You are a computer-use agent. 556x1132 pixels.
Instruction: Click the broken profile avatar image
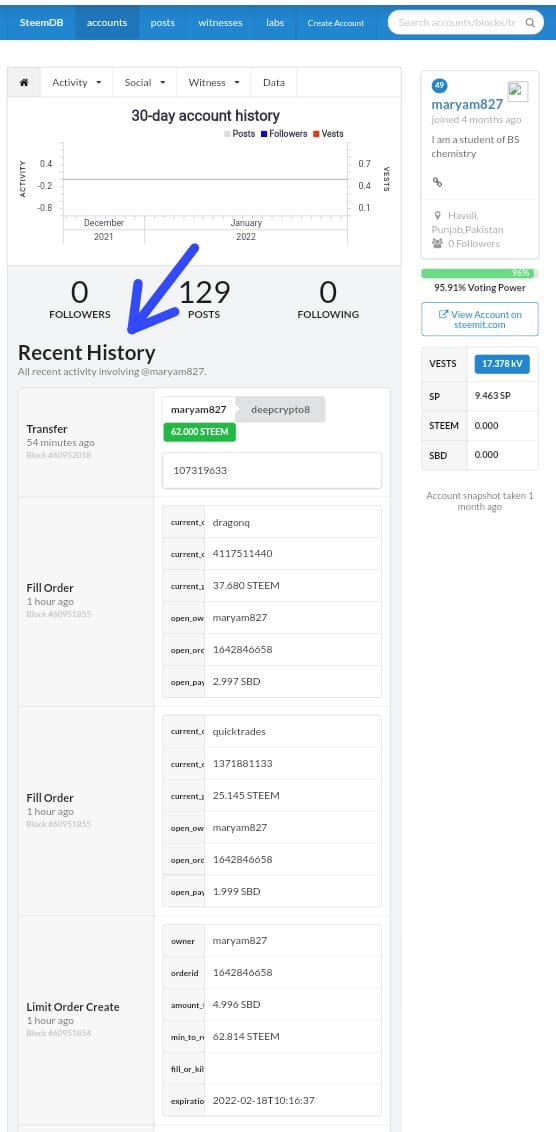pyautogui.click(x=518, y=91)
